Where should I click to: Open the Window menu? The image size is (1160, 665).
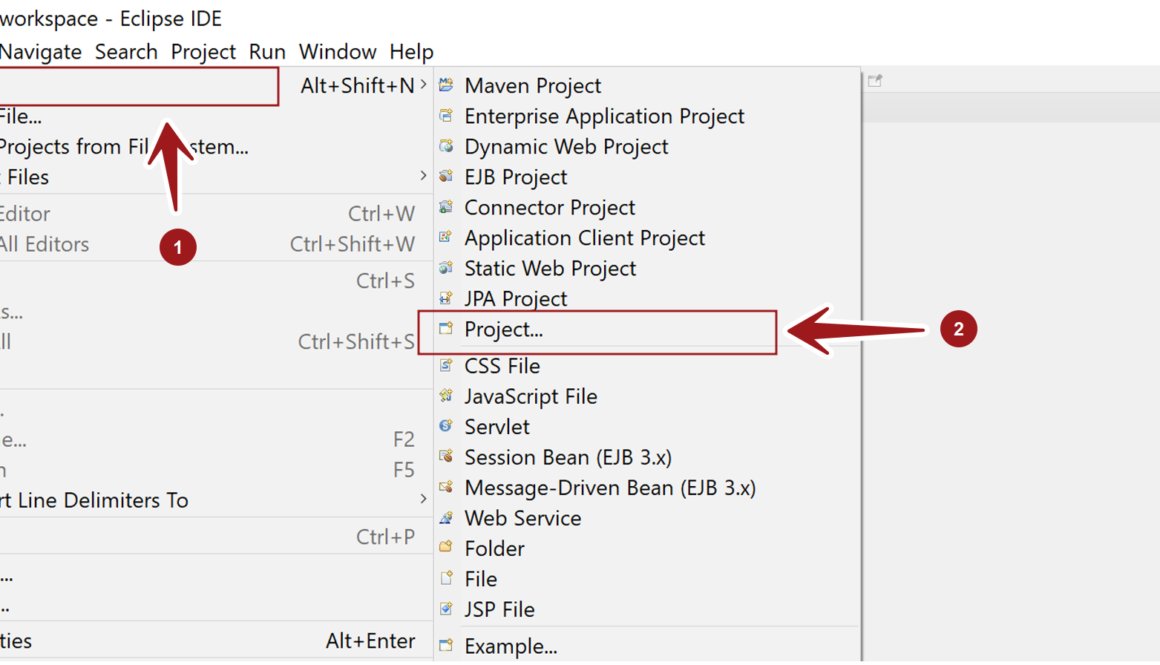coord(337,52)
